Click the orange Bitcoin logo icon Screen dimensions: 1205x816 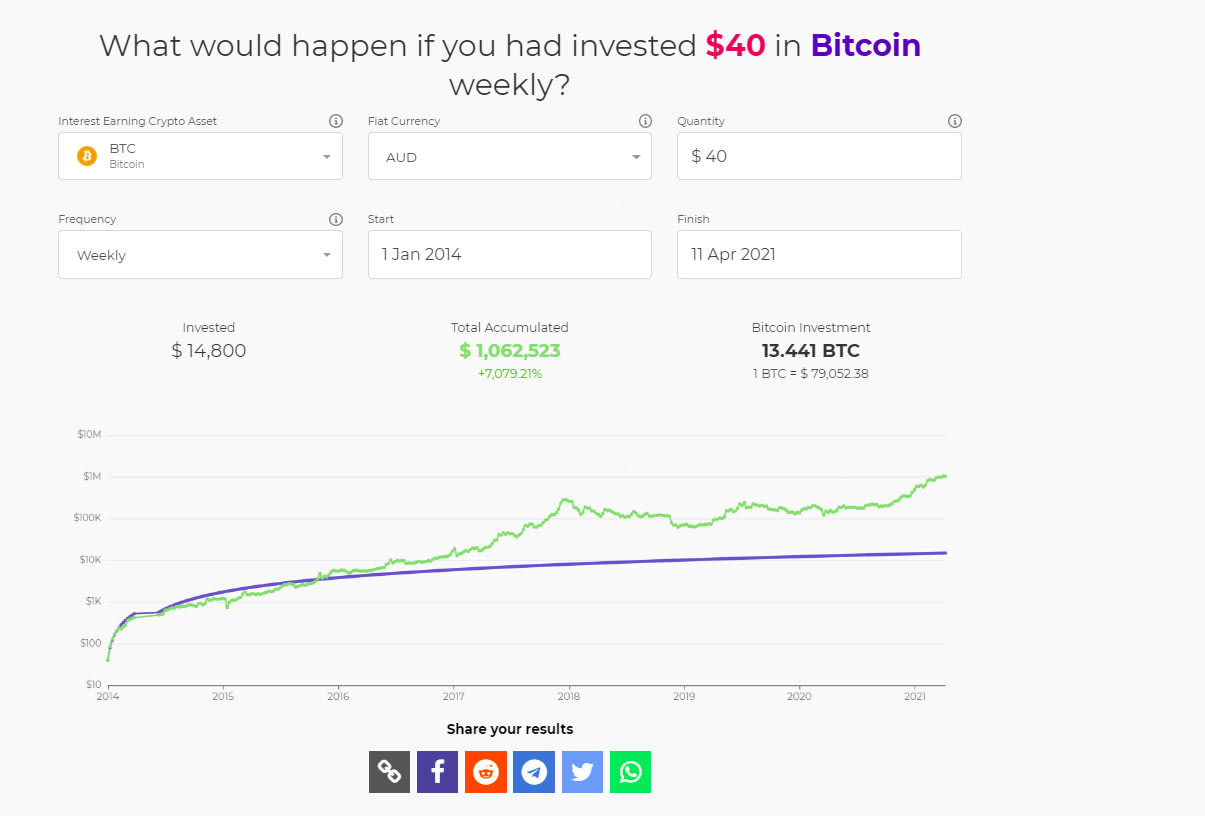[87, 156]
